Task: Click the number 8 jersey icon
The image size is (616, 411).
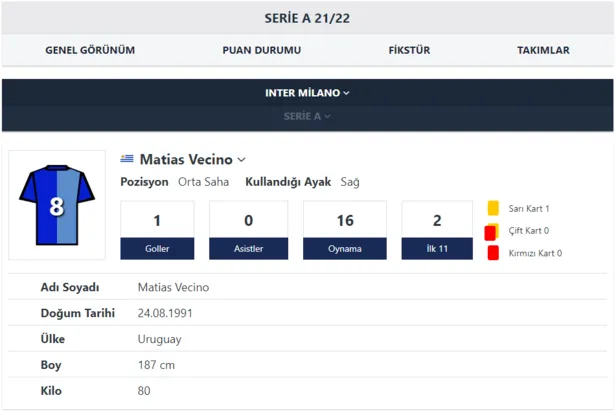Action: tap(57, 204)
